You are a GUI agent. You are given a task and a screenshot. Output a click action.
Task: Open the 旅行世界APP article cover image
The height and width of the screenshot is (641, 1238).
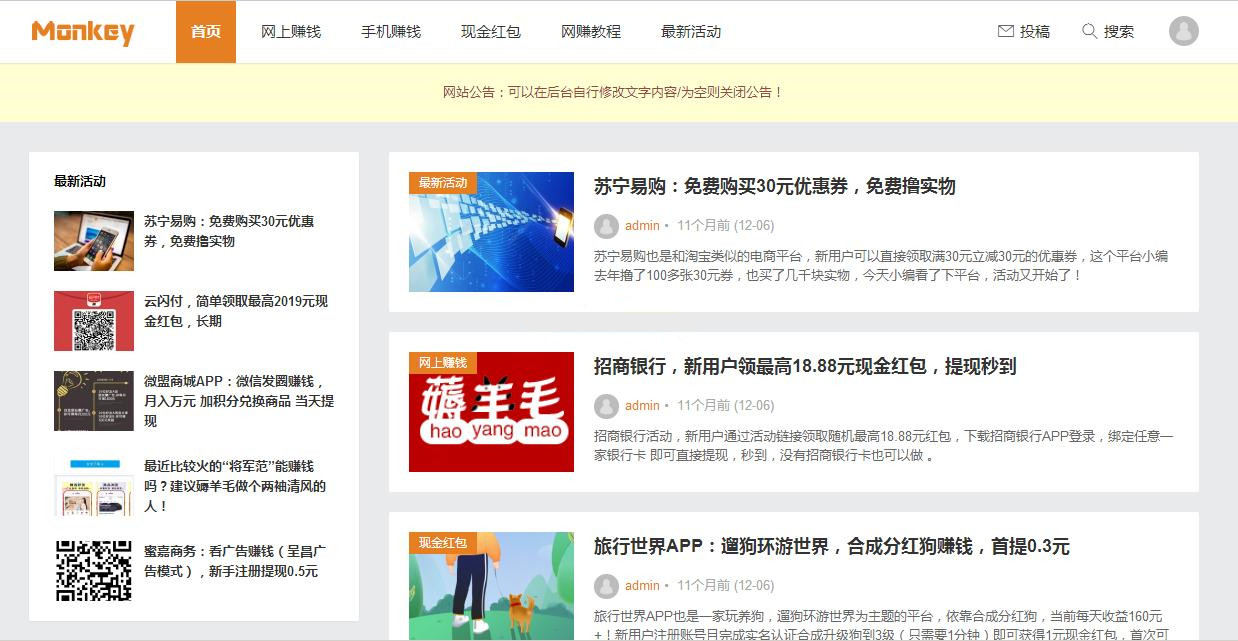(491, 586)
